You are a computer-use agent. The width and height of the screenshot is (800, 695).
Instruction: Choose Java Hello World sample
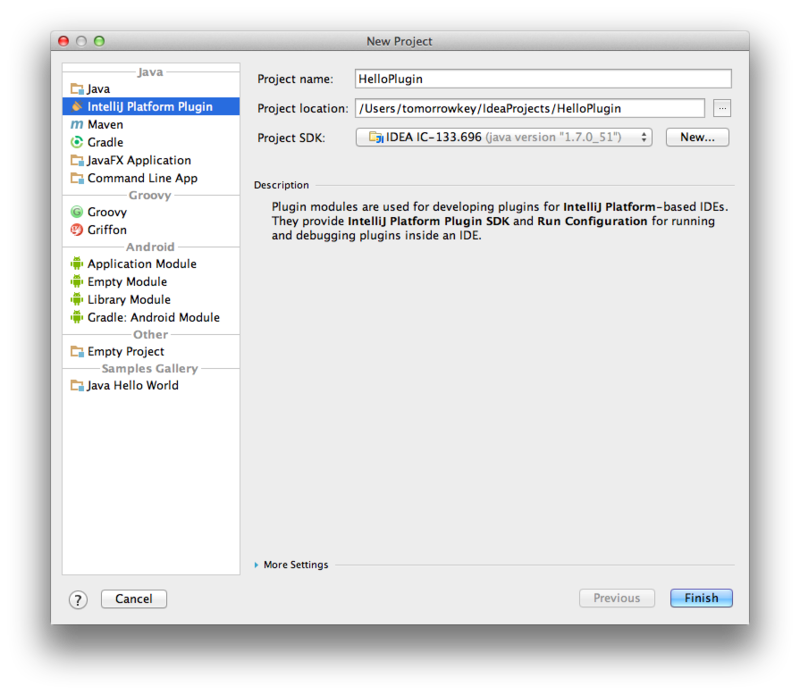(151, 385)
